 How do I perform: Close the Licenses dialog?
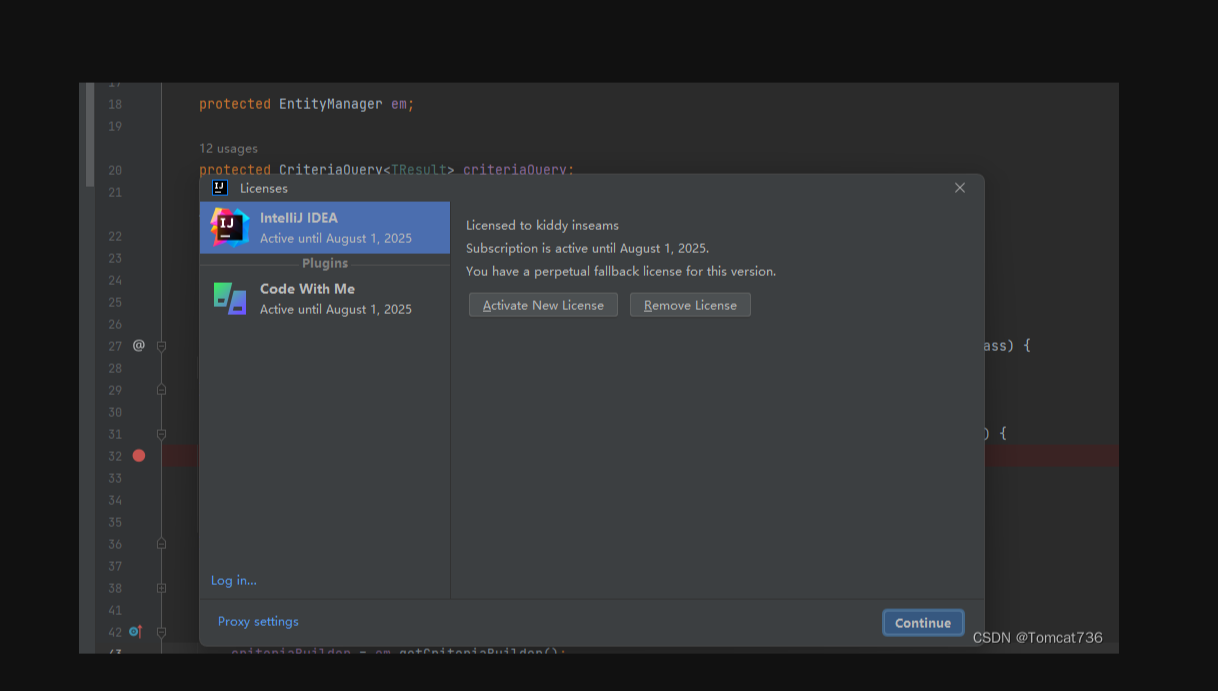960,188
